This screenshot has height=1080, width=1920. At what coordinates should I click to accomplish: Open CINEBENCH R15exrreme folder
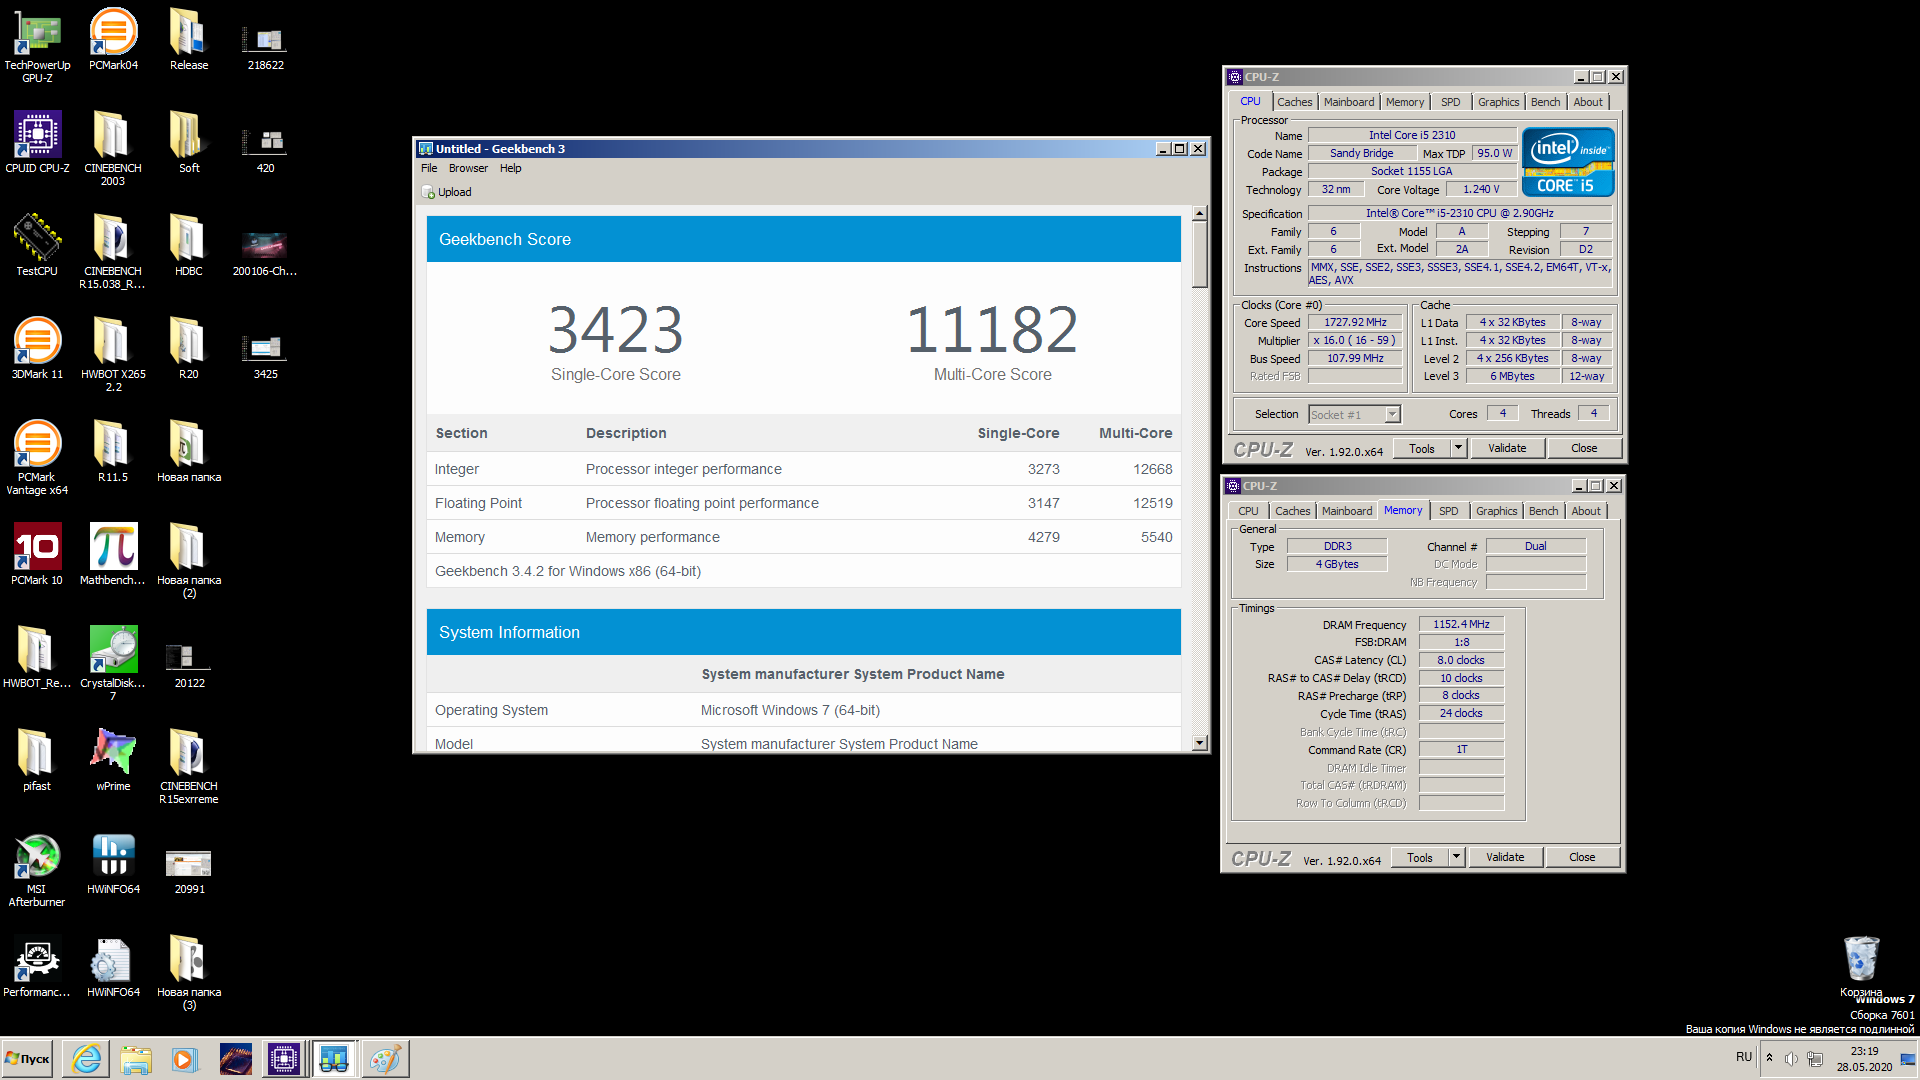coord(189,766)
